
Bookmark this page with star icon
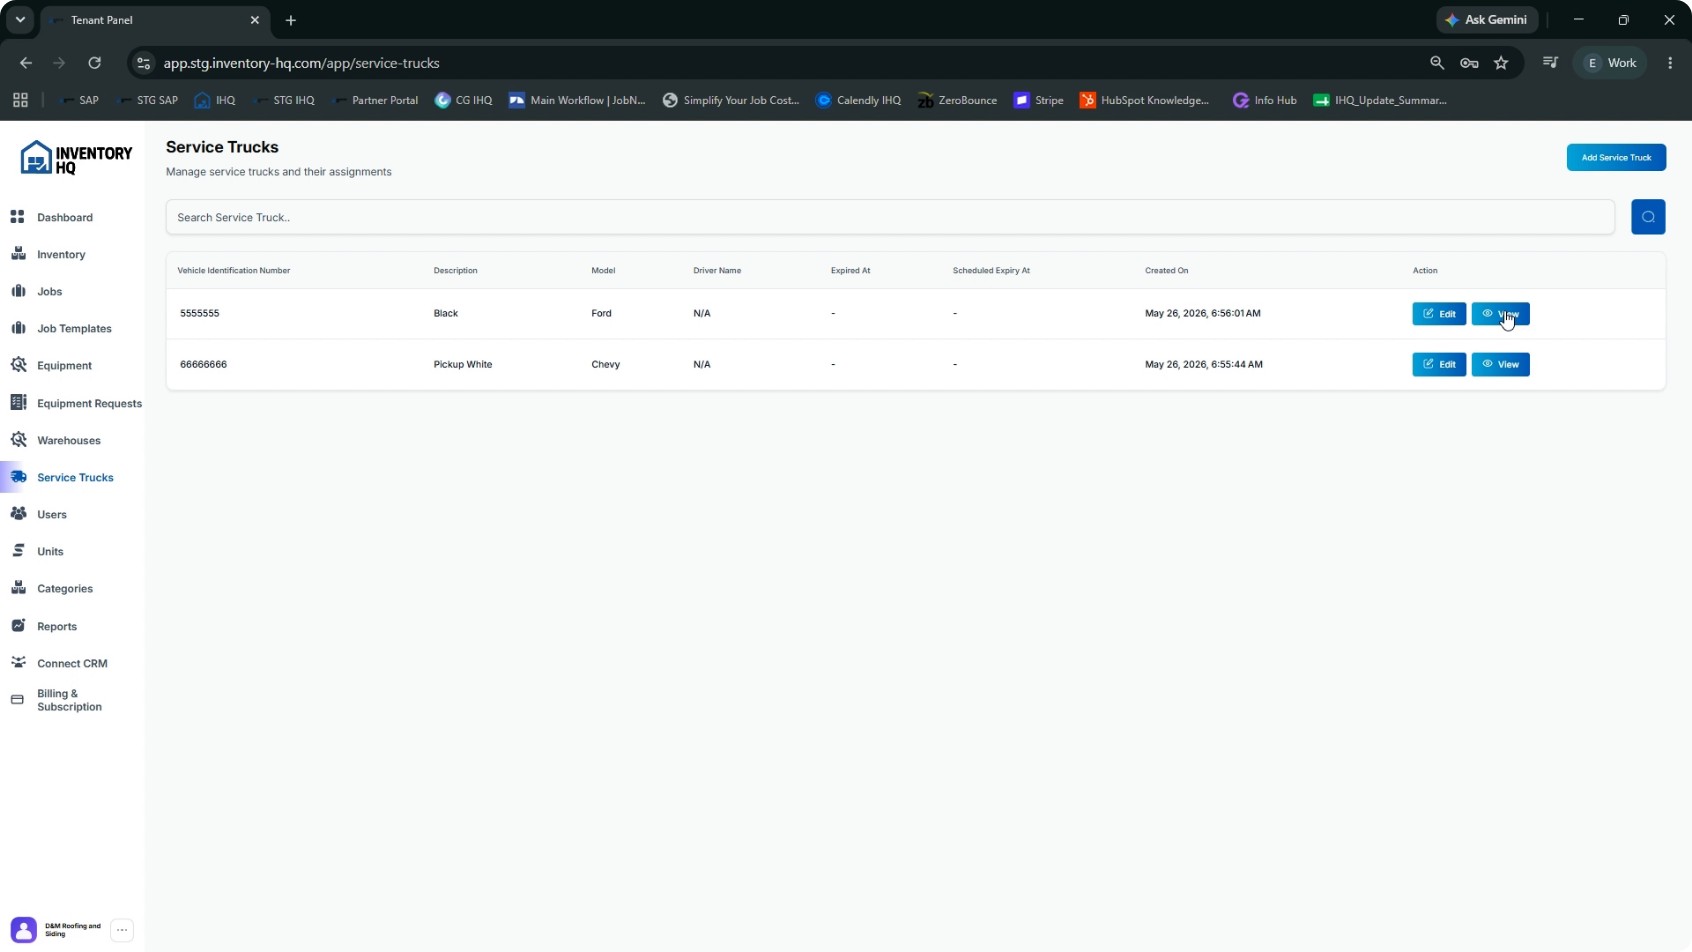1501,63
